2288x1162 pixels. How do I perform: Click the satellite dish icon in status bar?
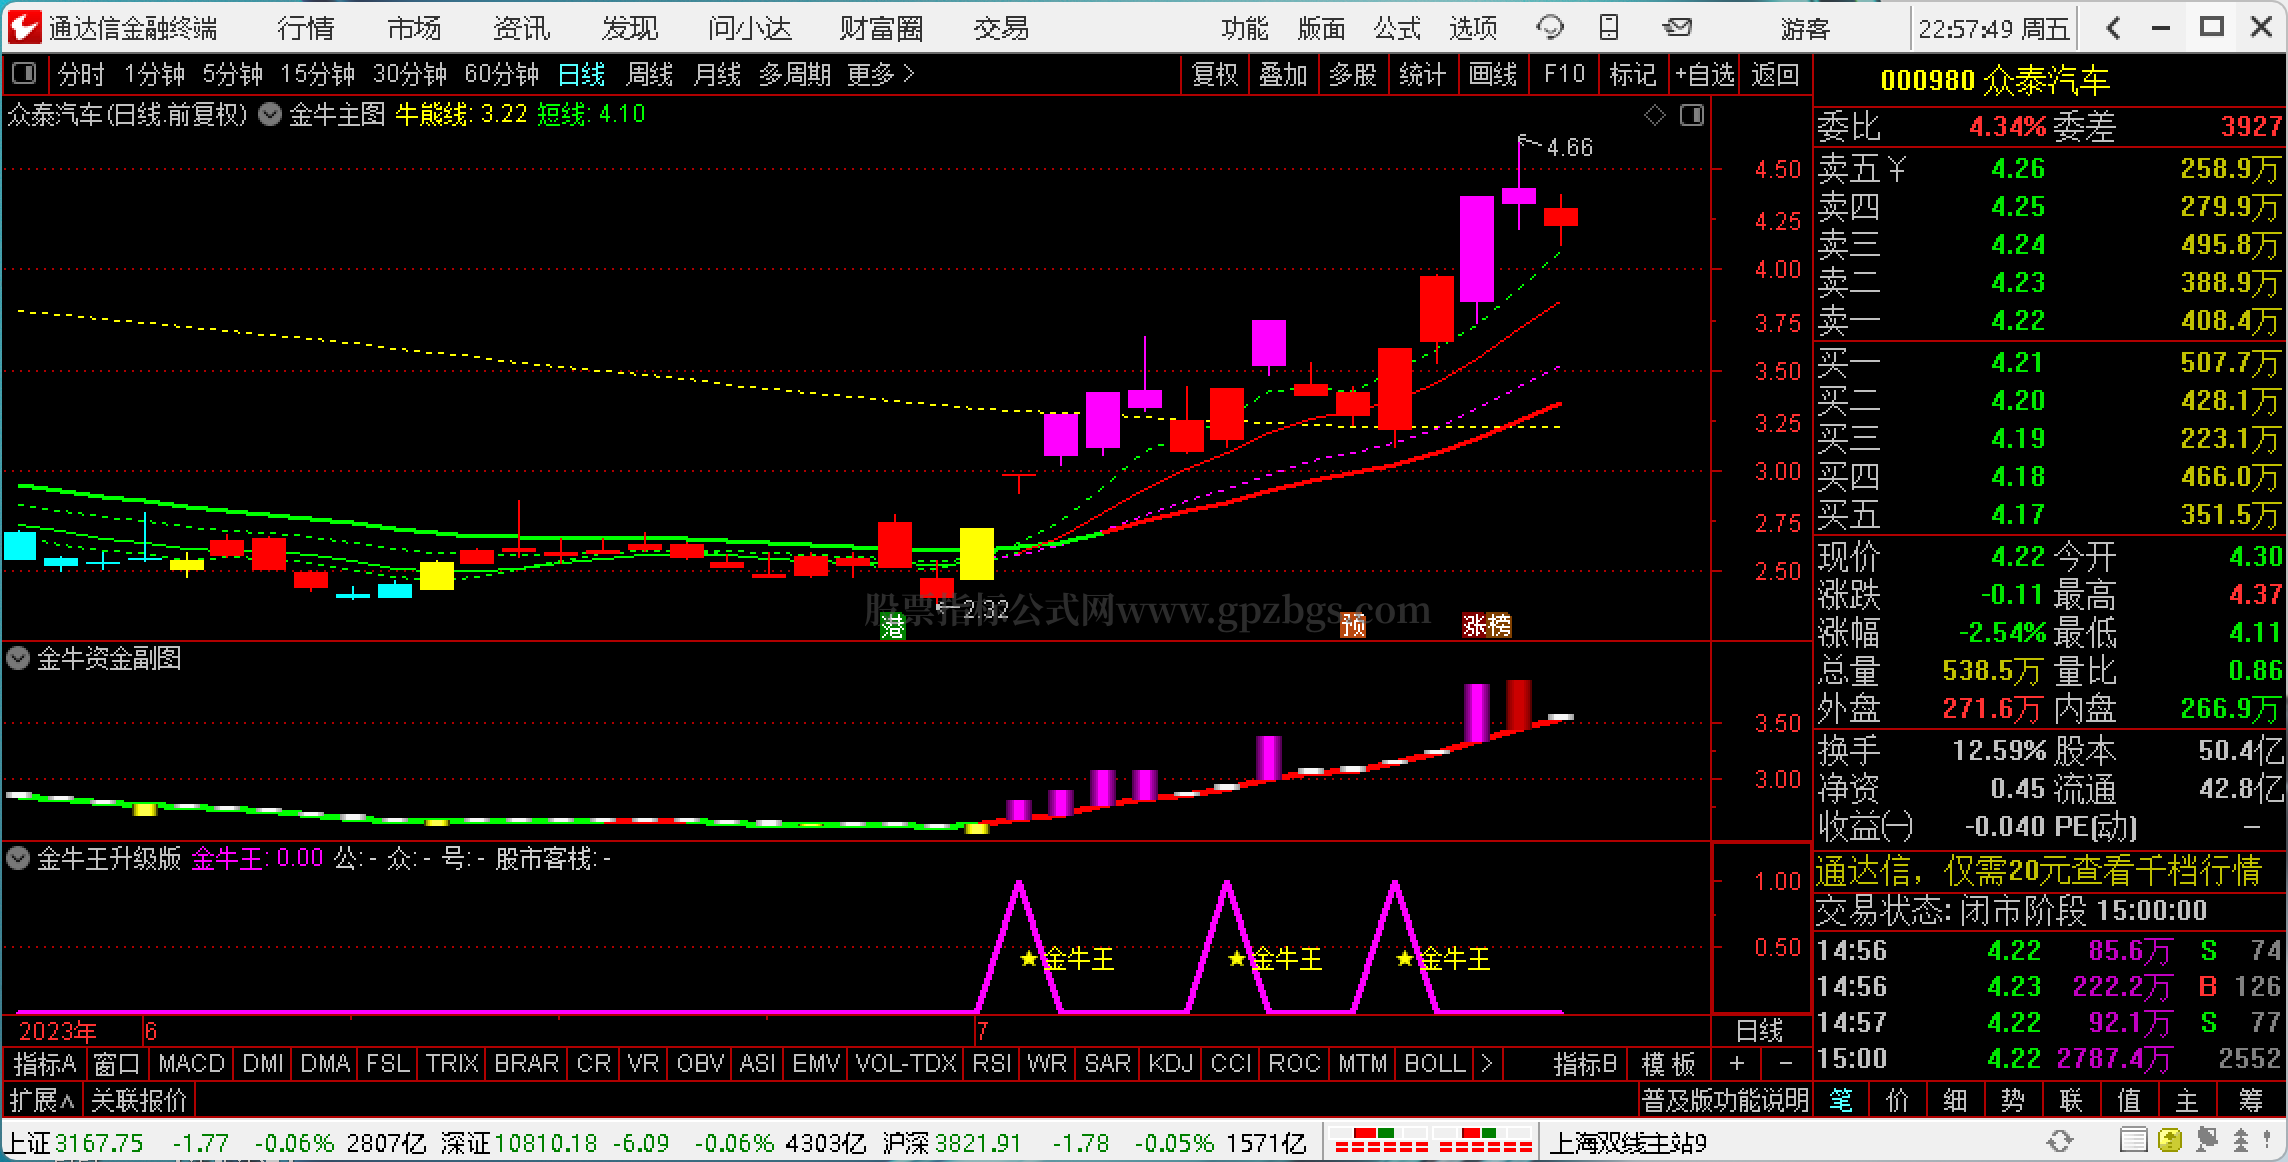pos(2206,1140)
